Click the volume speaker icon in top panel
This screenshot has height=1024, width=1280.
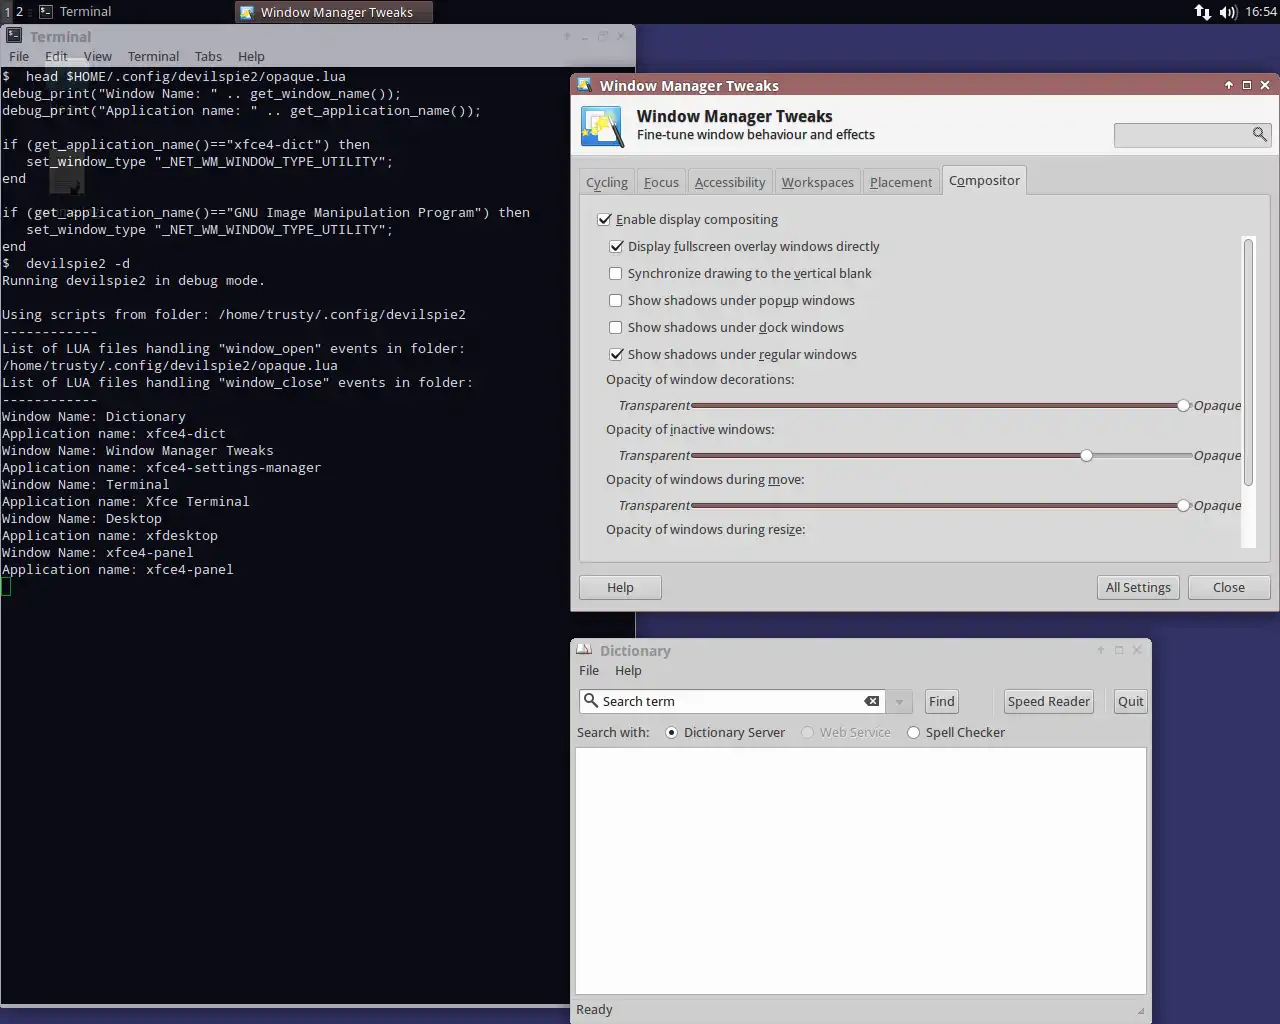tap(1228, 12)
